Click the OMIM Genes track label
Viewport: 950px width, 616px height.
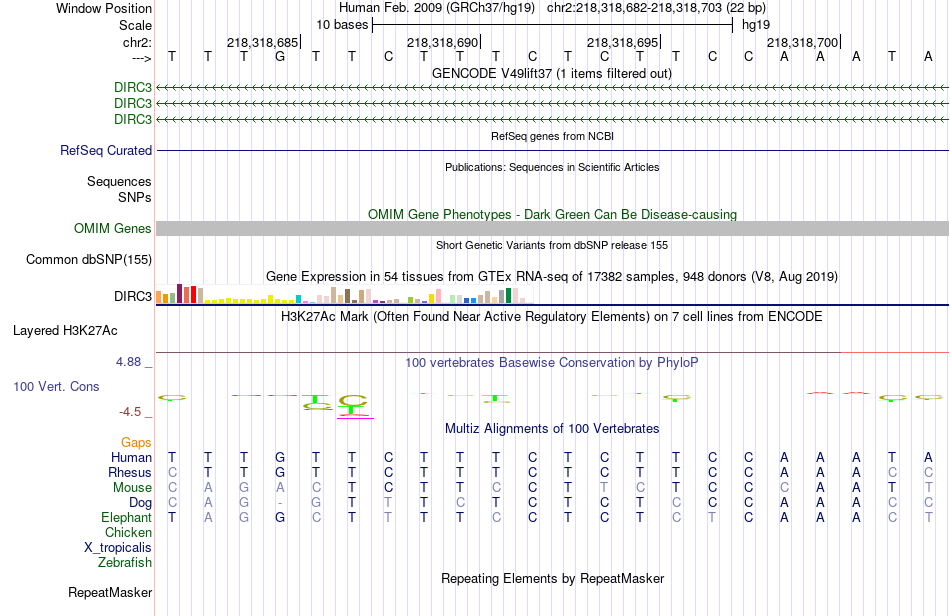(x=112, y=228)
